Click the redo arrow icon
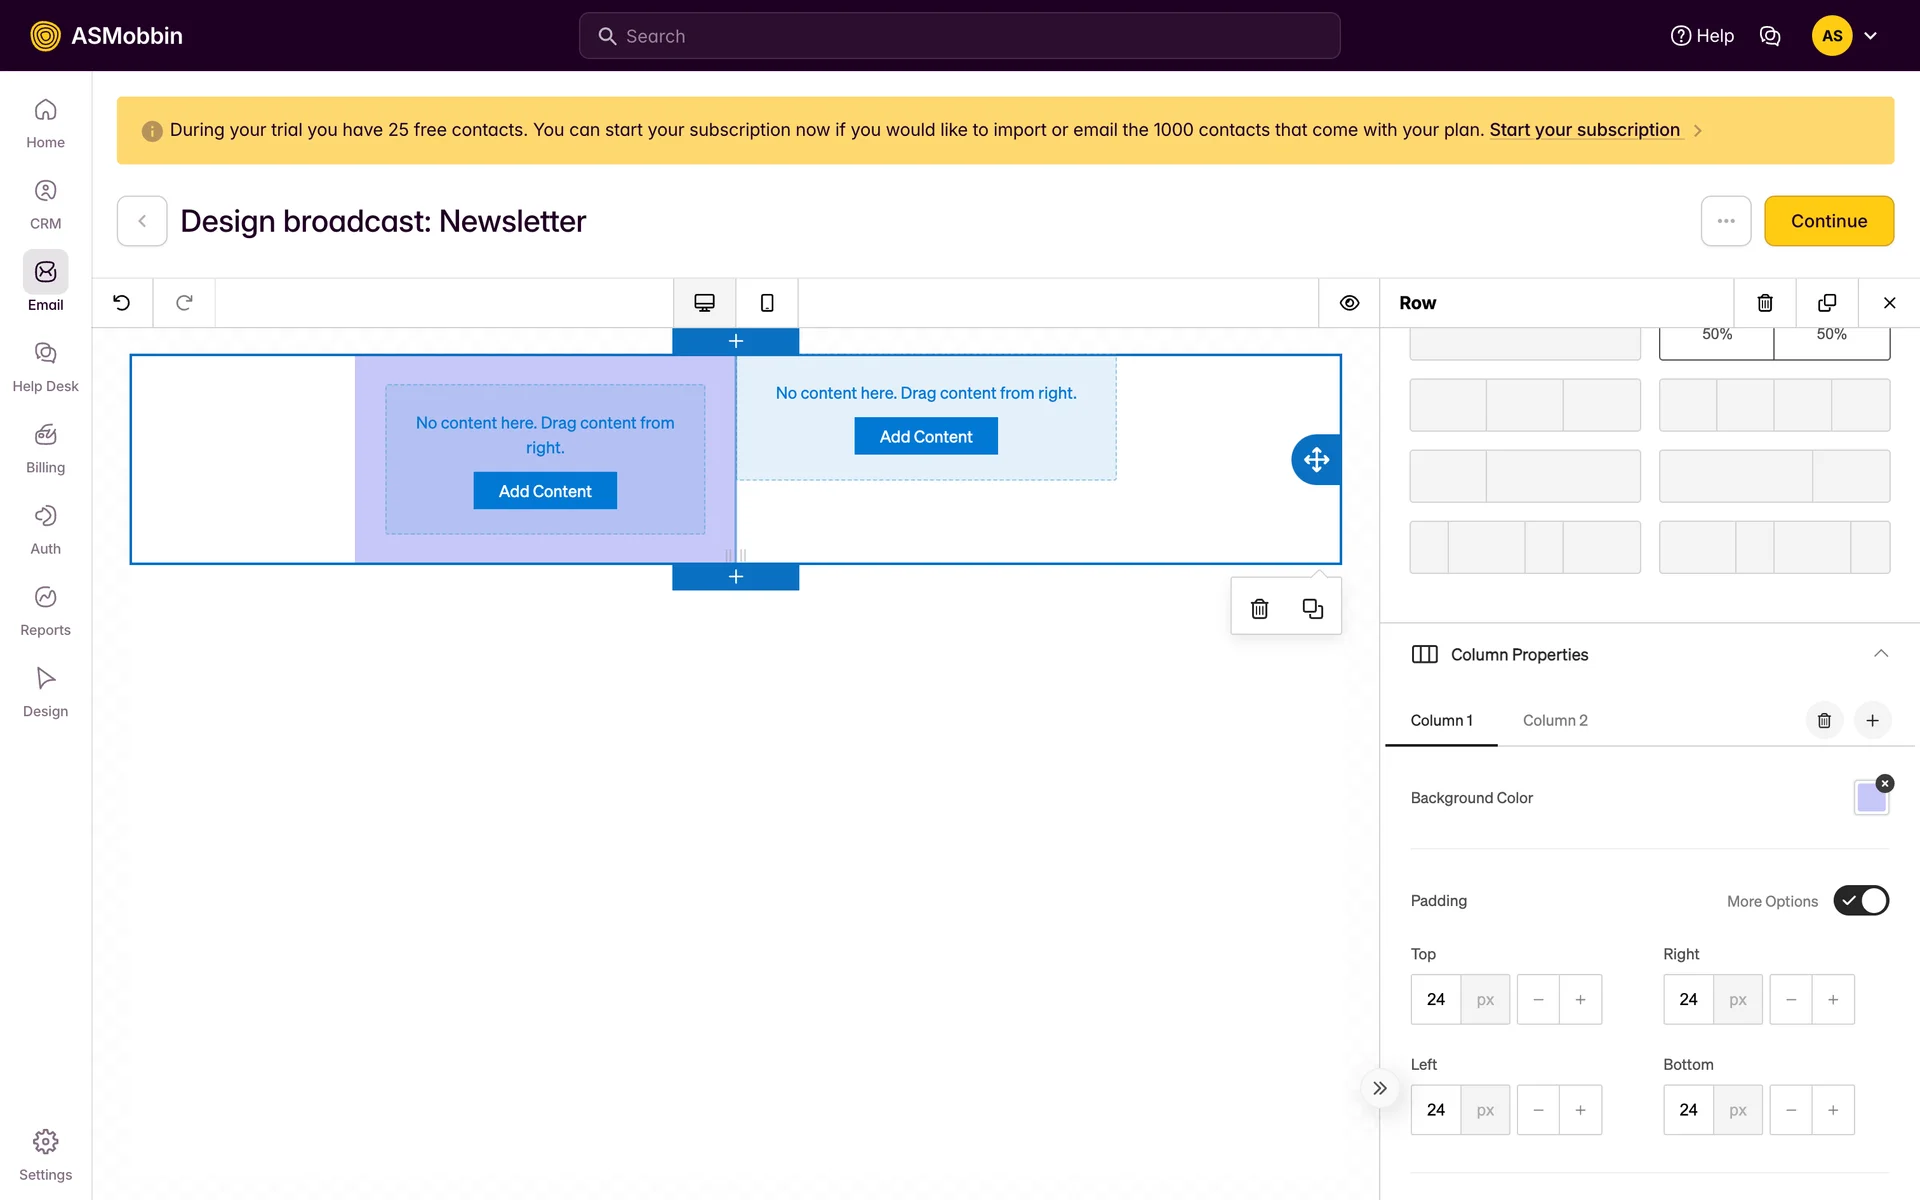 coord(184,302)
